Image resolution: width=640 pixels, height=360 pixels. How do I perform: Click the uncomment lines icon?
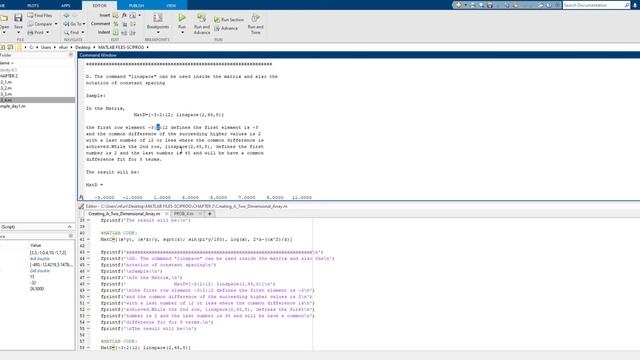(x=124, y=24)
